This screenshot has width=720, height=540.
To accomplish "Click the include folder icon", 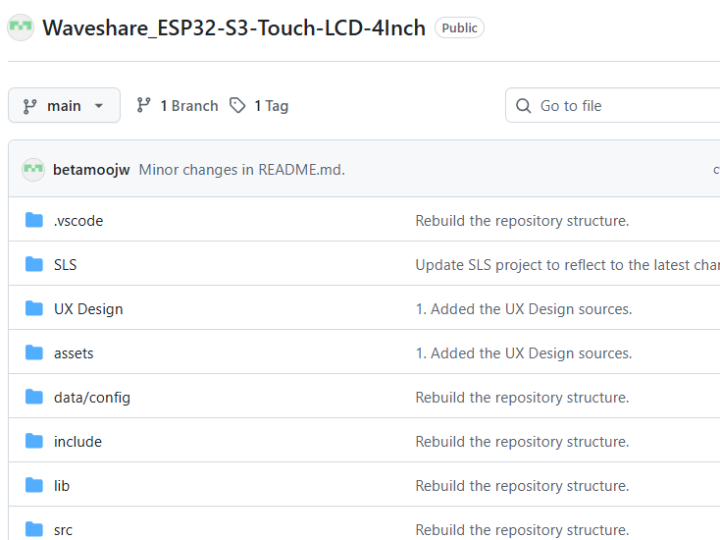I will [x=34, y=441].
